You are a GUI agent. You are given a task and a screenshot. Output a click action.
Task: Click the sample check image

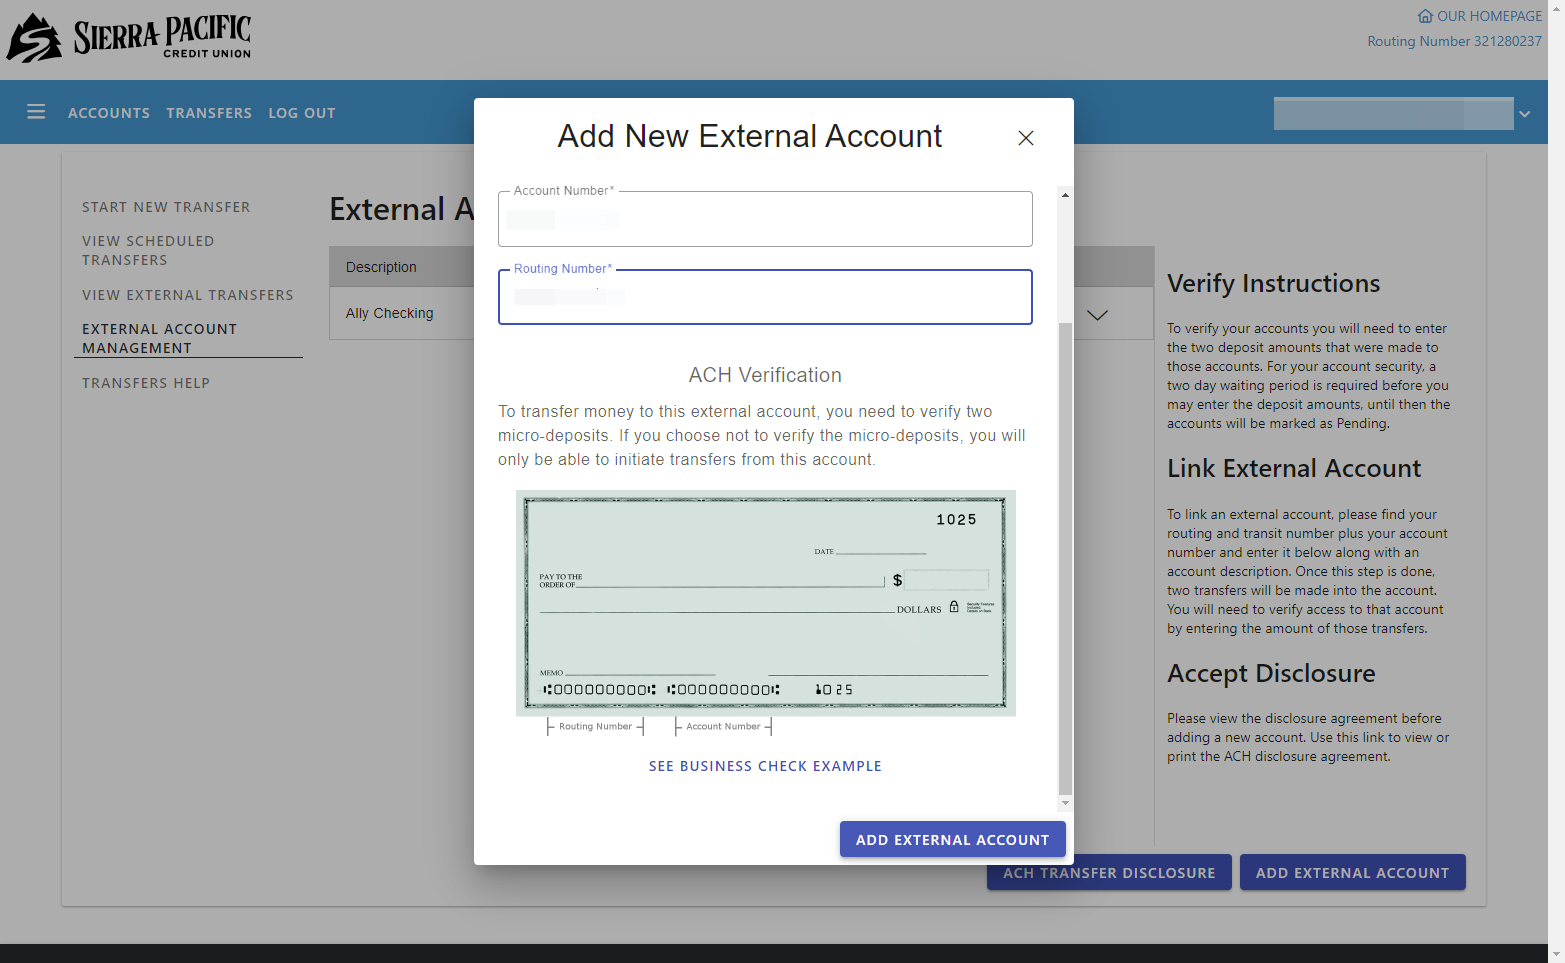(x=765, y=603)
